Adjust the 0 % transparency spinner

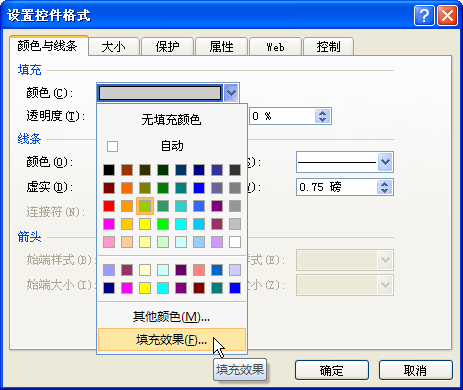[322, 116]
